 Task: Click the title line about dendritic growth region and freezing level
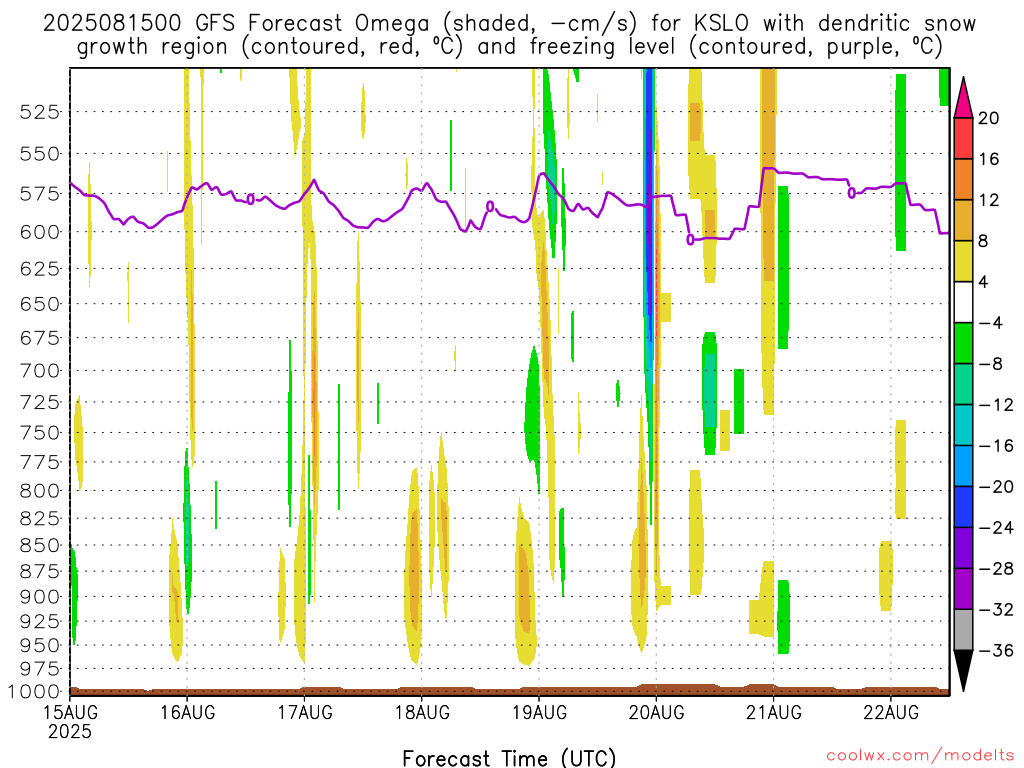tap(509, 47)
